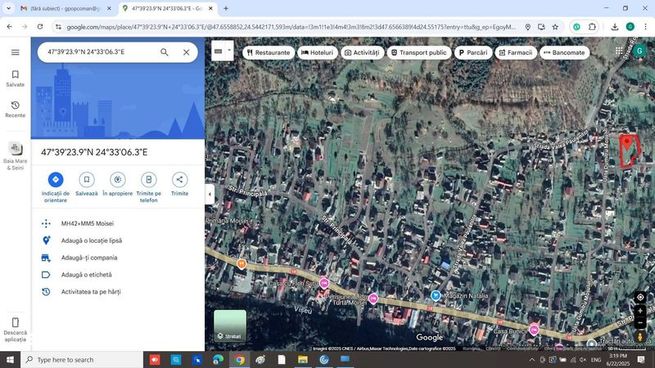Filter map by Farmacii chip

515,53
